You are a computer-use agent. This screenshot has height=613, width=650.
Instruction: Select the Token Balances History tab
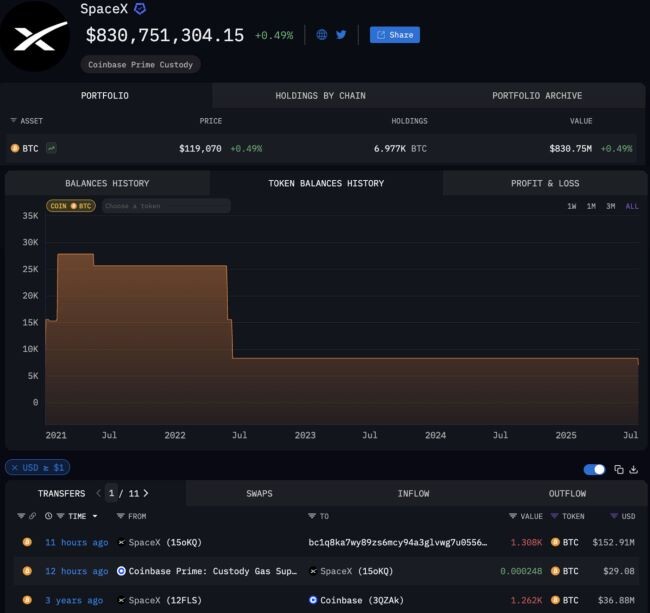(x=326, y=183)
